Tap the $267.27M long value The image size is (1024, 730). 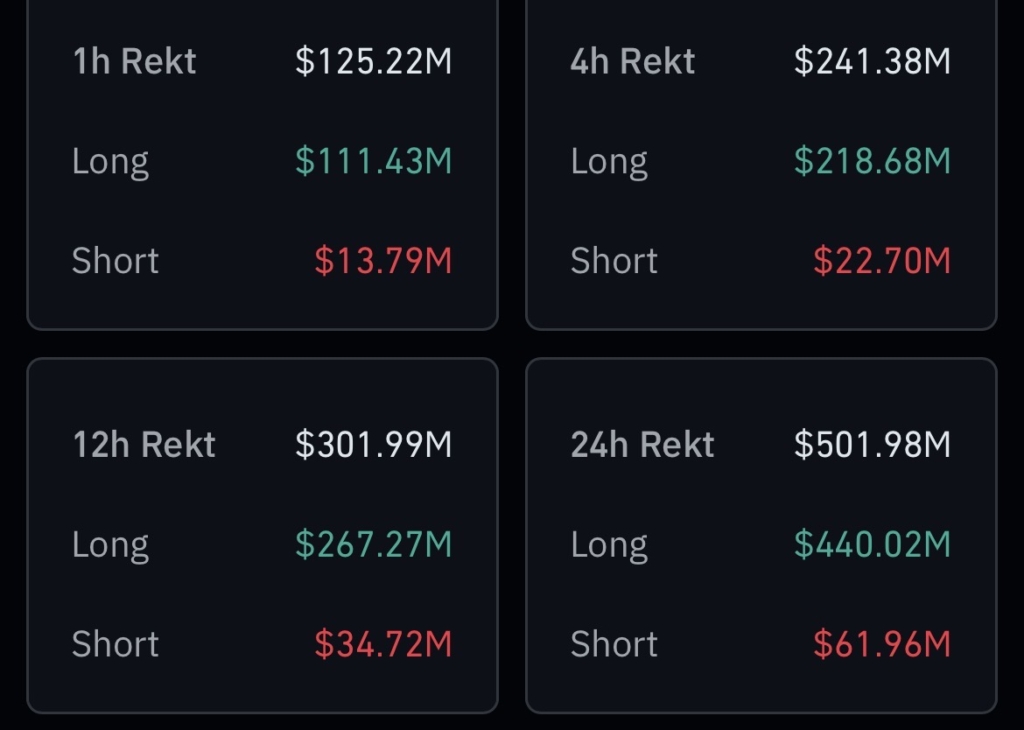[374, 545]
